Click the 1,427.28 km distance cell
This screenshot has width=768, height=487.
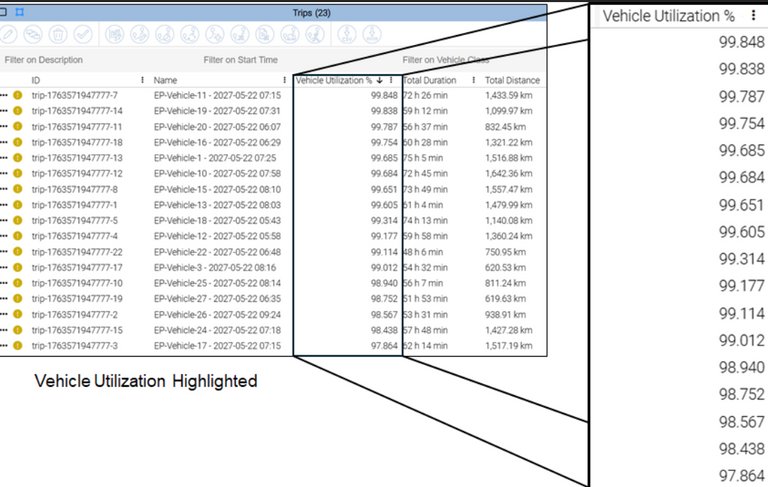point(508,330)
